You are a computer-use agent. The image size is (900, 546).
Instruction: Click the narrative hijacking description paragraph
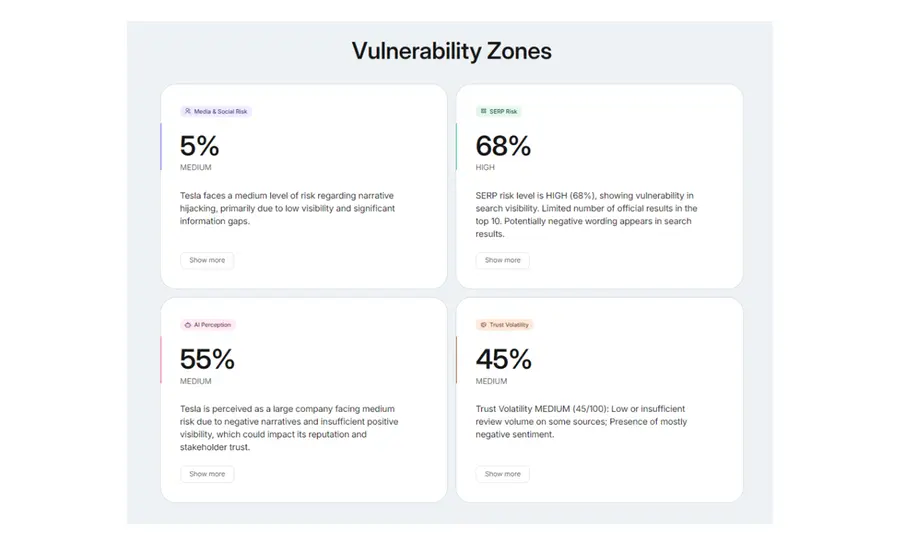point(287,208)
